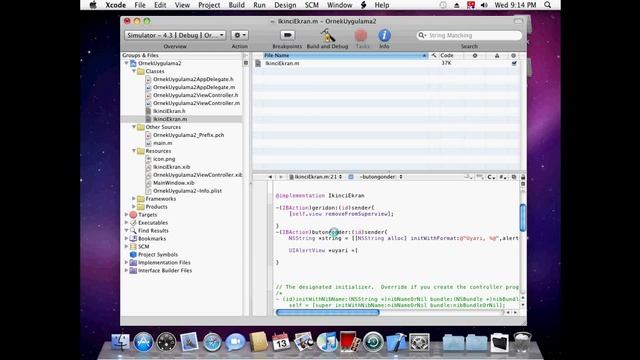Screen dimensions: 640x360
Task: Click the build hammer column header icon
Action: point(434,56)
